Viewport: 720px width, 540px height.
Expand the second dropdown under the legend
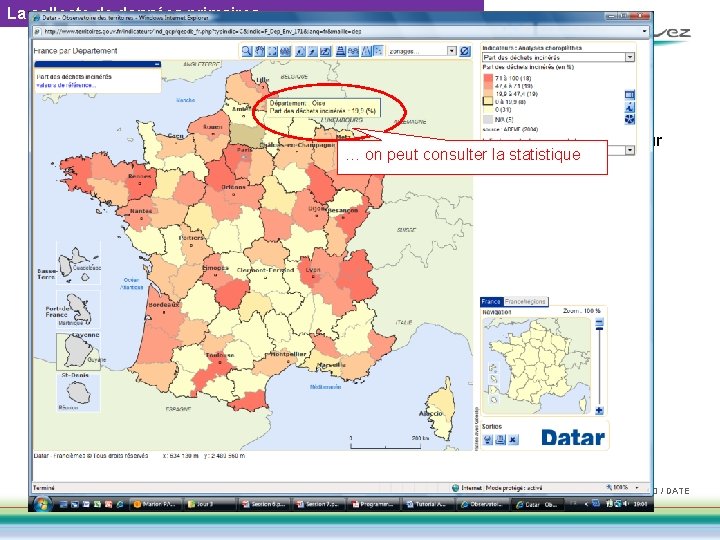click(630, 150)
